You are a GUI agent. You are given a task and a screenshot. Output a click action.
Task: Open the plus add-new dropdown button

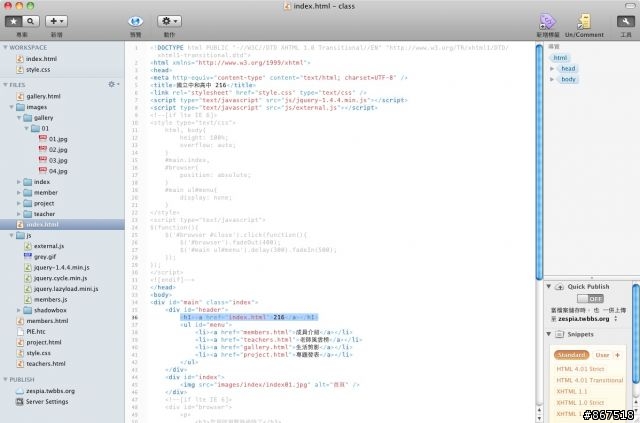[56, 21]
